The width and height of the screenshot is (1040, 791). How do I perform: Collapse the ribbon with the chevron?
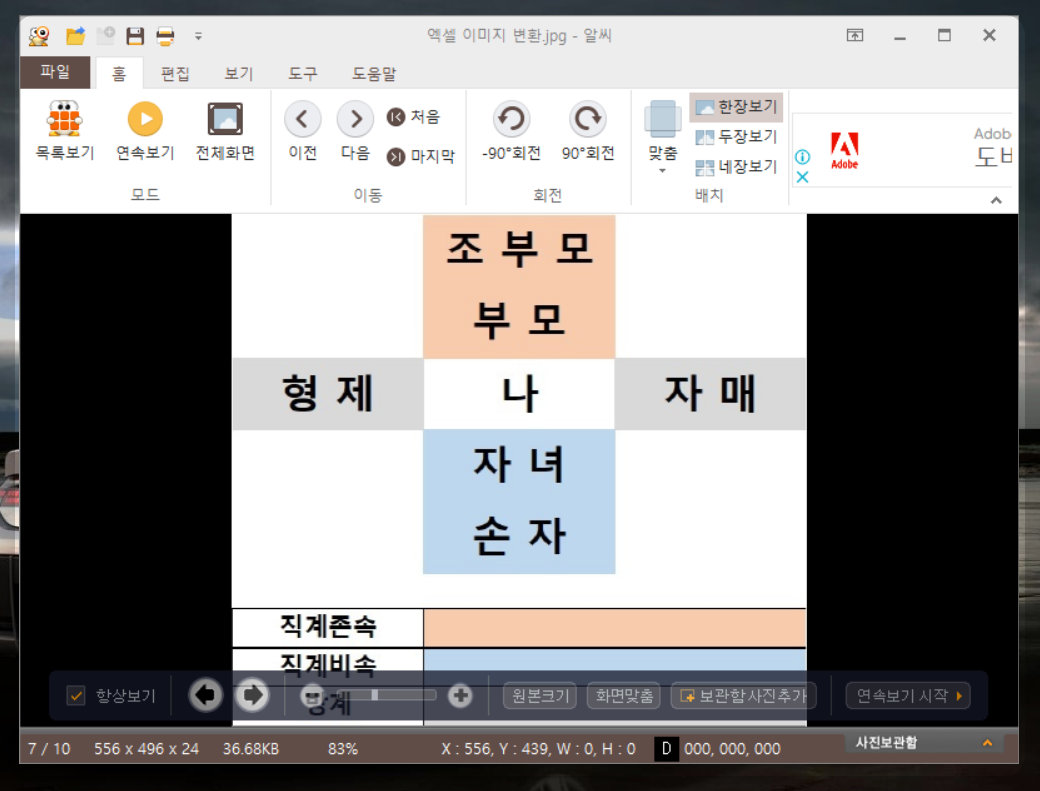tap(996, 200)
